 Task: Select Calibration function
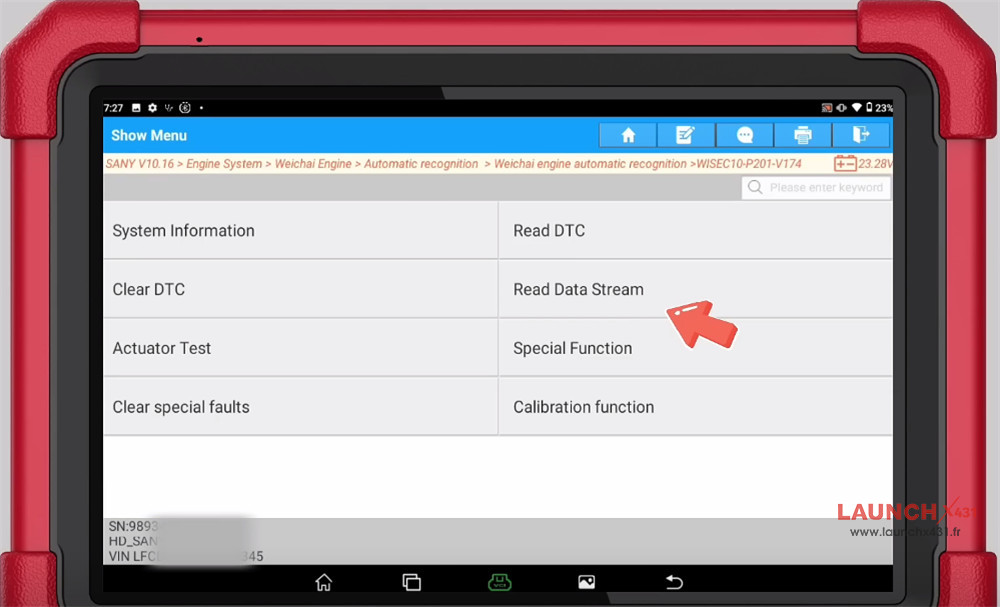[x=583, y=406]
